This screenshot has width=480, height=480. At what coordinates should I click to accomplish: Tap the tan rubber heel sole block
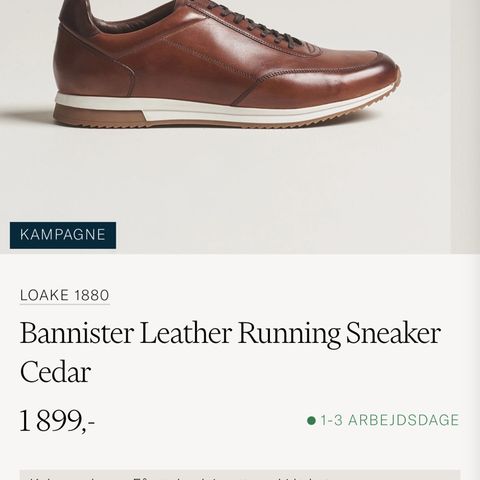(99, 115)
